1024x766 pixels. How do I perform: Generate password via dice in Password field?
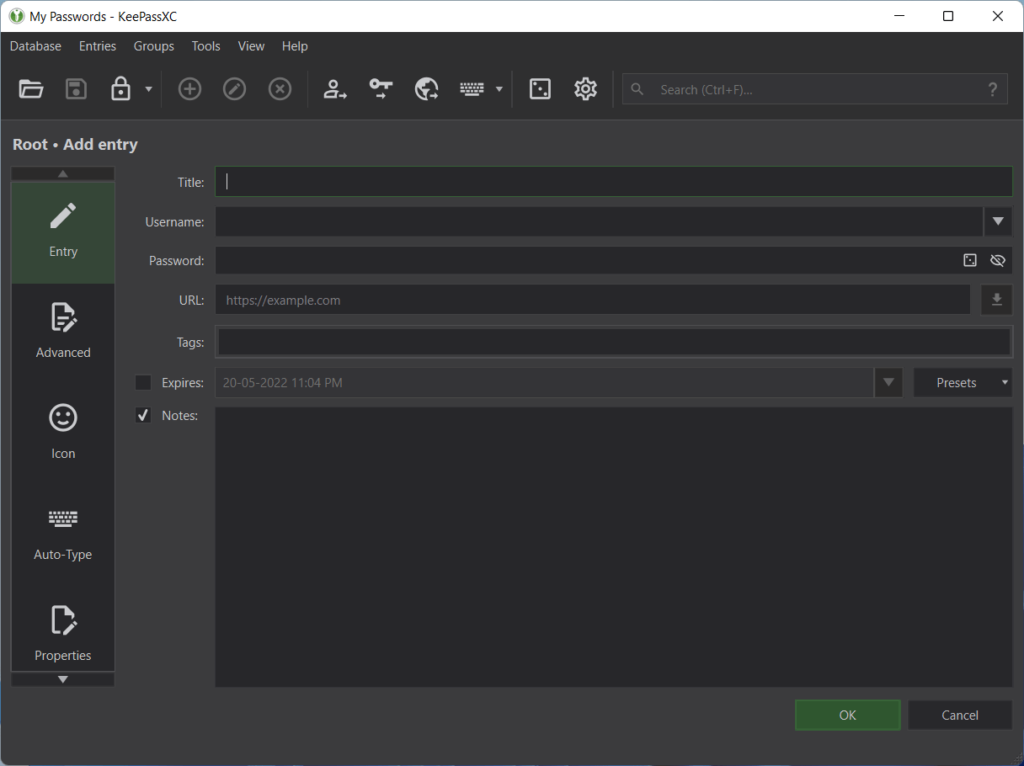pyautogui.click(x=970, y=261)
